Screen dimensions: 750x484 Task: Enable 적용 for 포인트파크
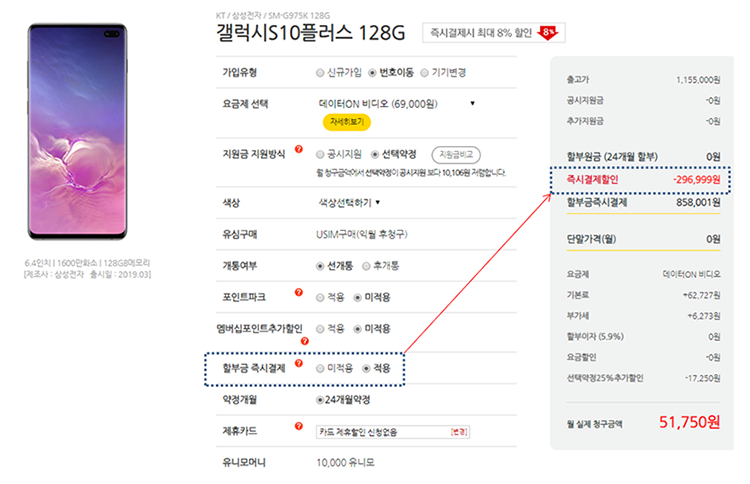tap(320, 297)
